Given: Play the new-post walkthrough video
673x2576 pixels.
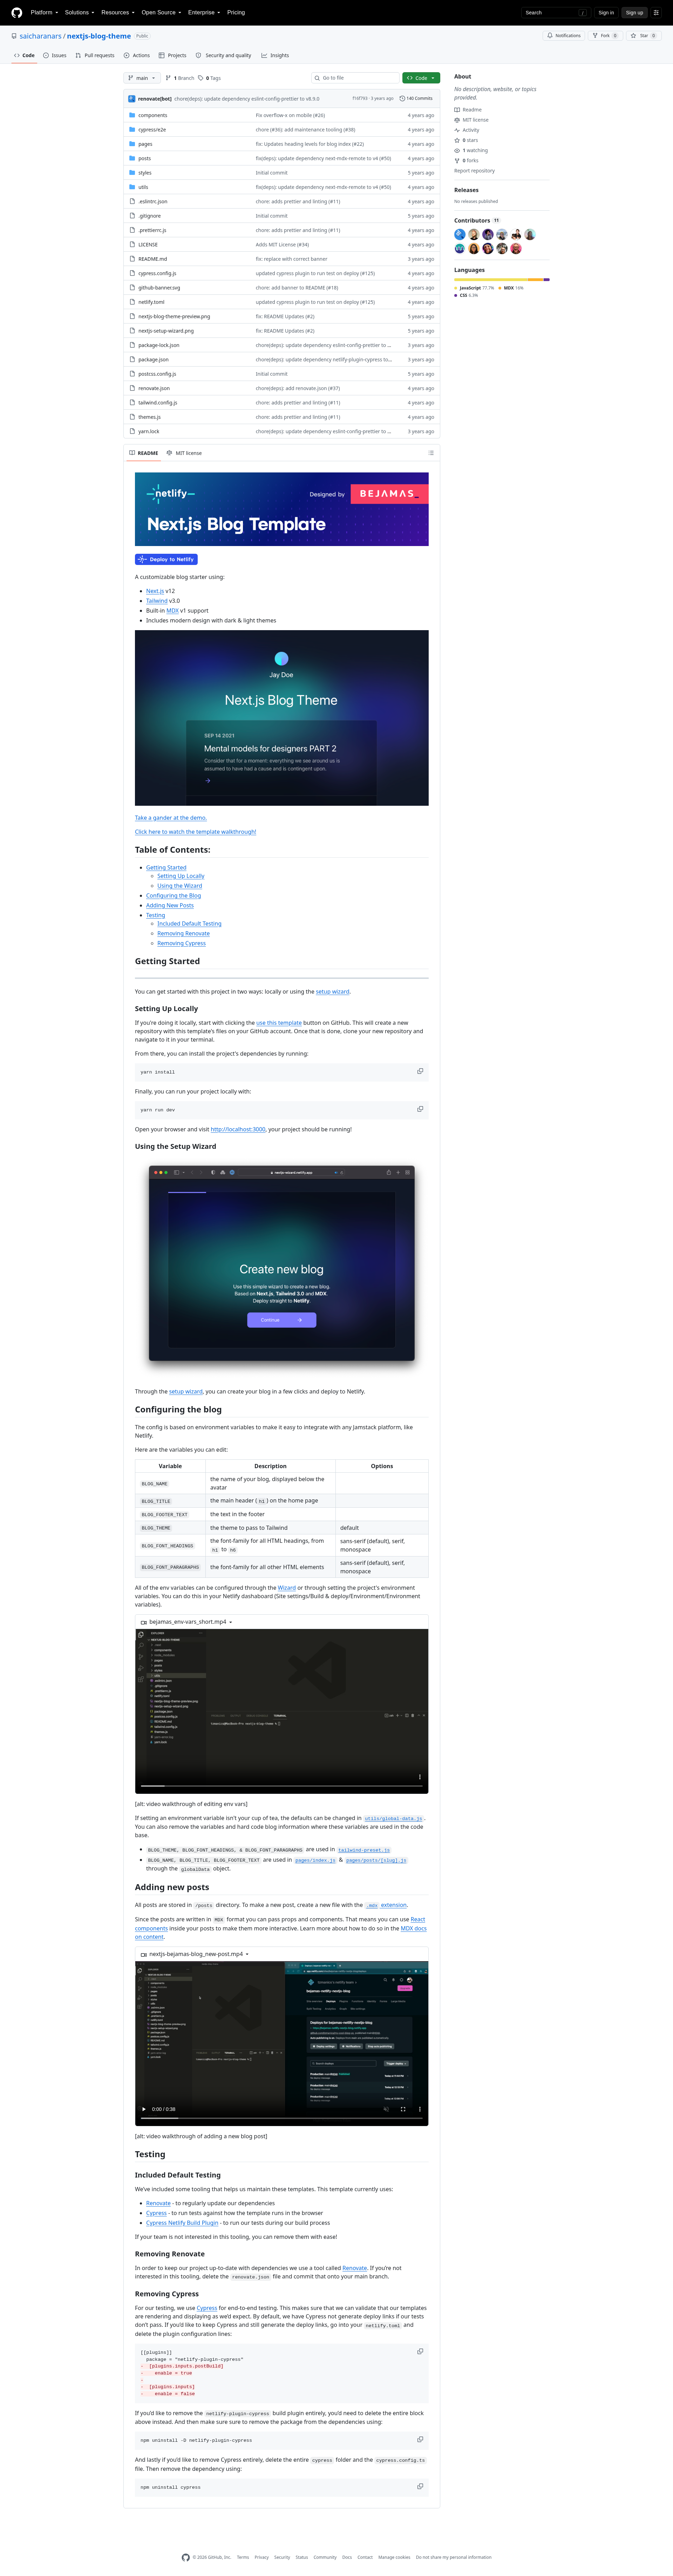Looking at the screenshot, I should pyautogui.click(x=144, y=2109).
